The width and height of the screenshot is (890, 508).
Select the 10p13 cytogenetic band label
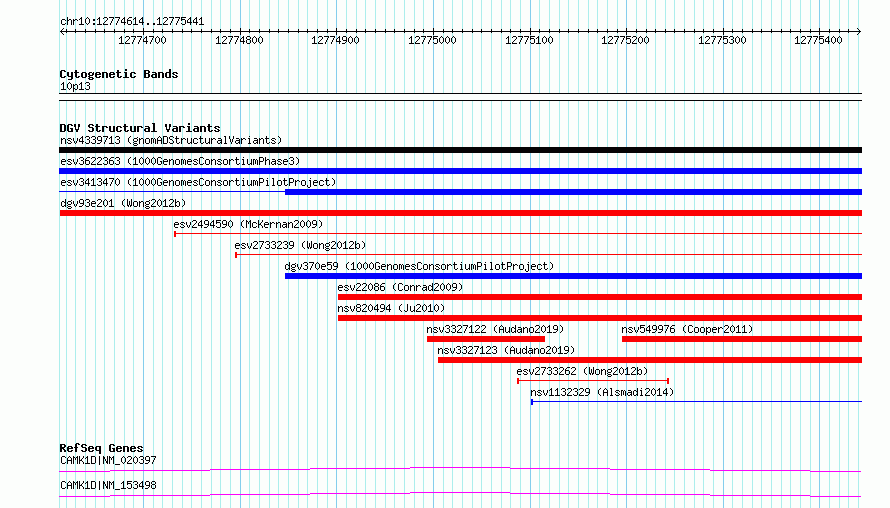click(75, 86)
